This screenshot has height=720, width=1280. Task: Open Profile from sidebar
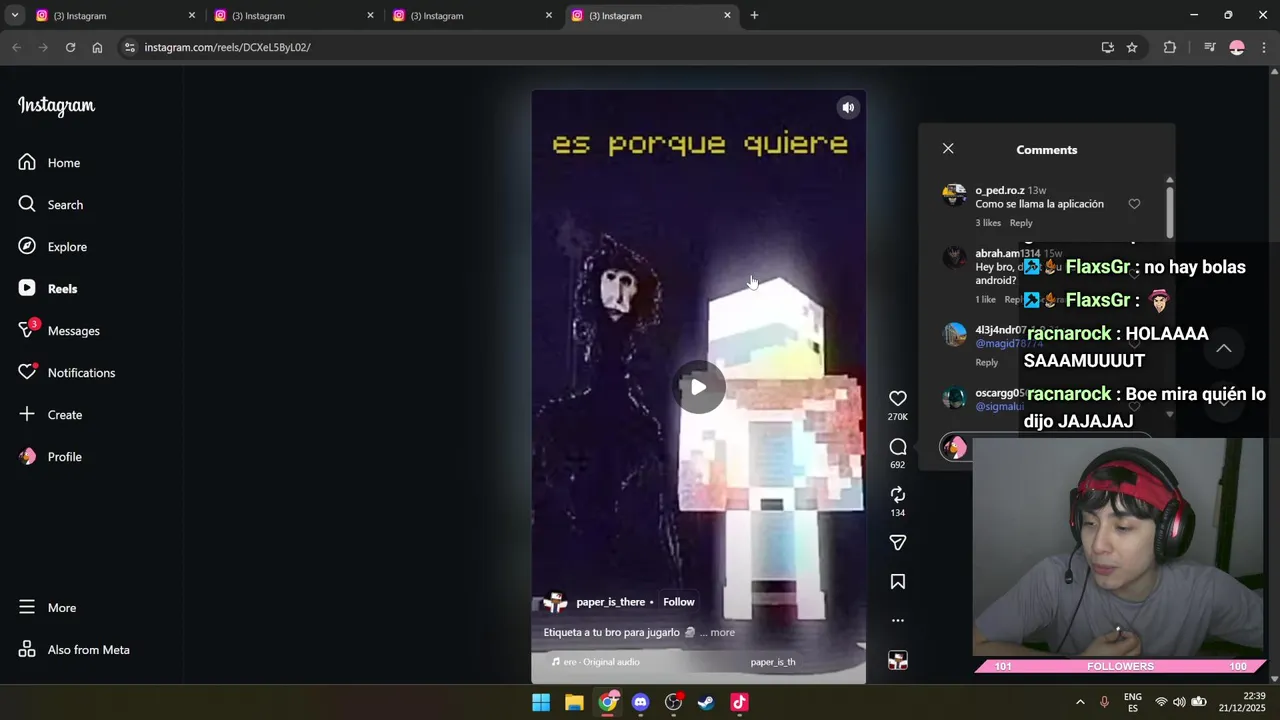click(x=50, y=457)
